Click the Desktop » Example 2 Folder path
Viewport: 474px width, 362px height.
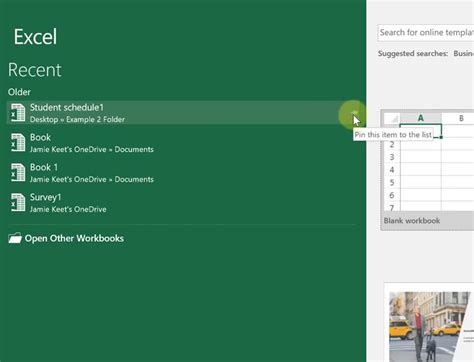click(x=77, y=119)
